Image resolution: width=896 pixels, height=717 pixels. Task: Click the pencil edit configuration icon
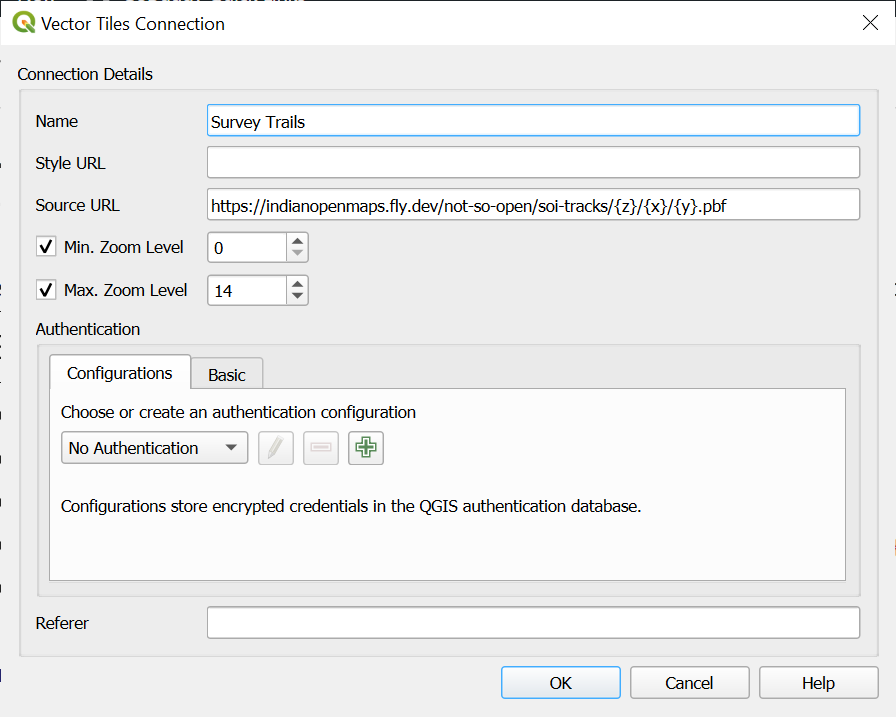point(276,448)
